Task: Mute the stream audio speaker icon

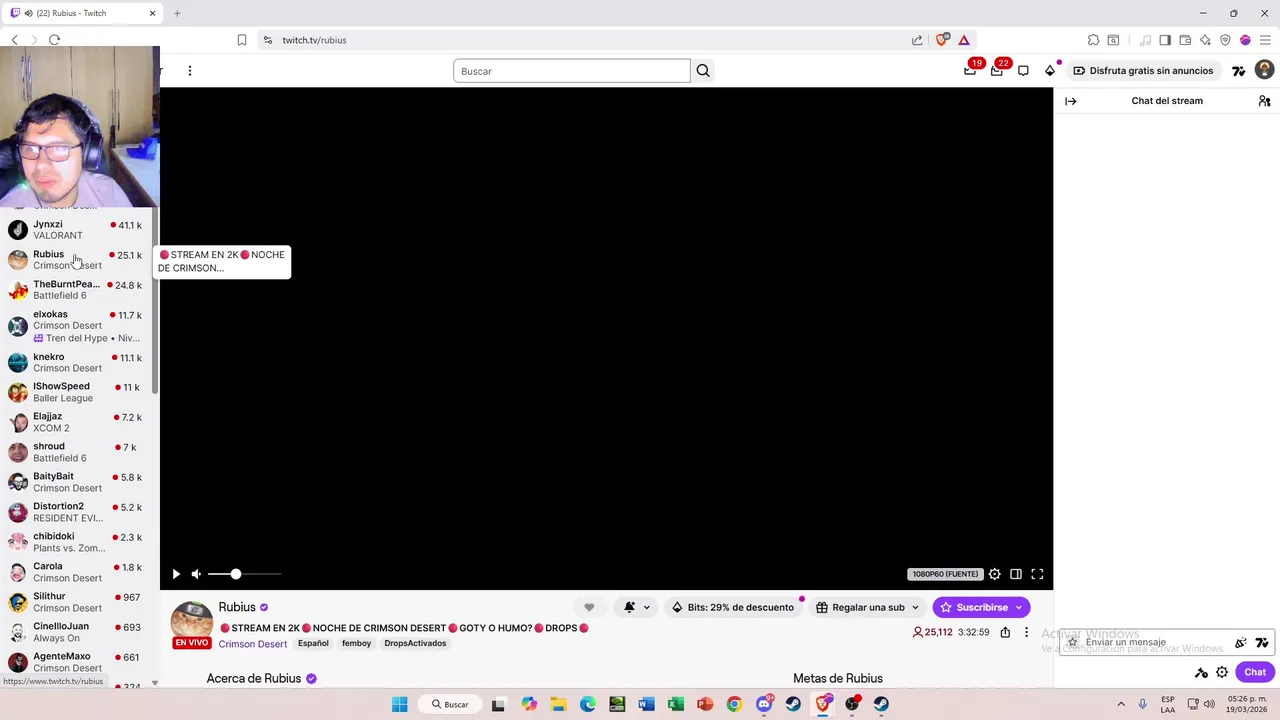Action: [196, 574]
